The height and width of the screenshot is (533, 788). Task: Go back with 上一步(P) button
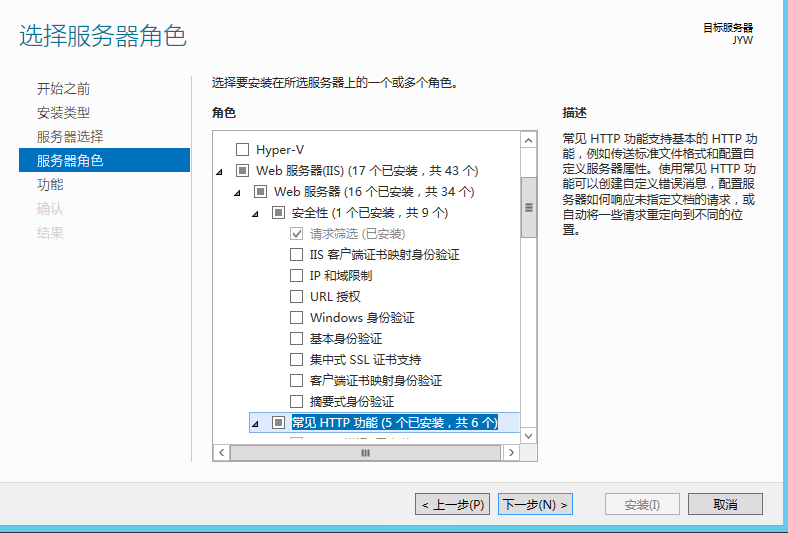coord(452,505)
